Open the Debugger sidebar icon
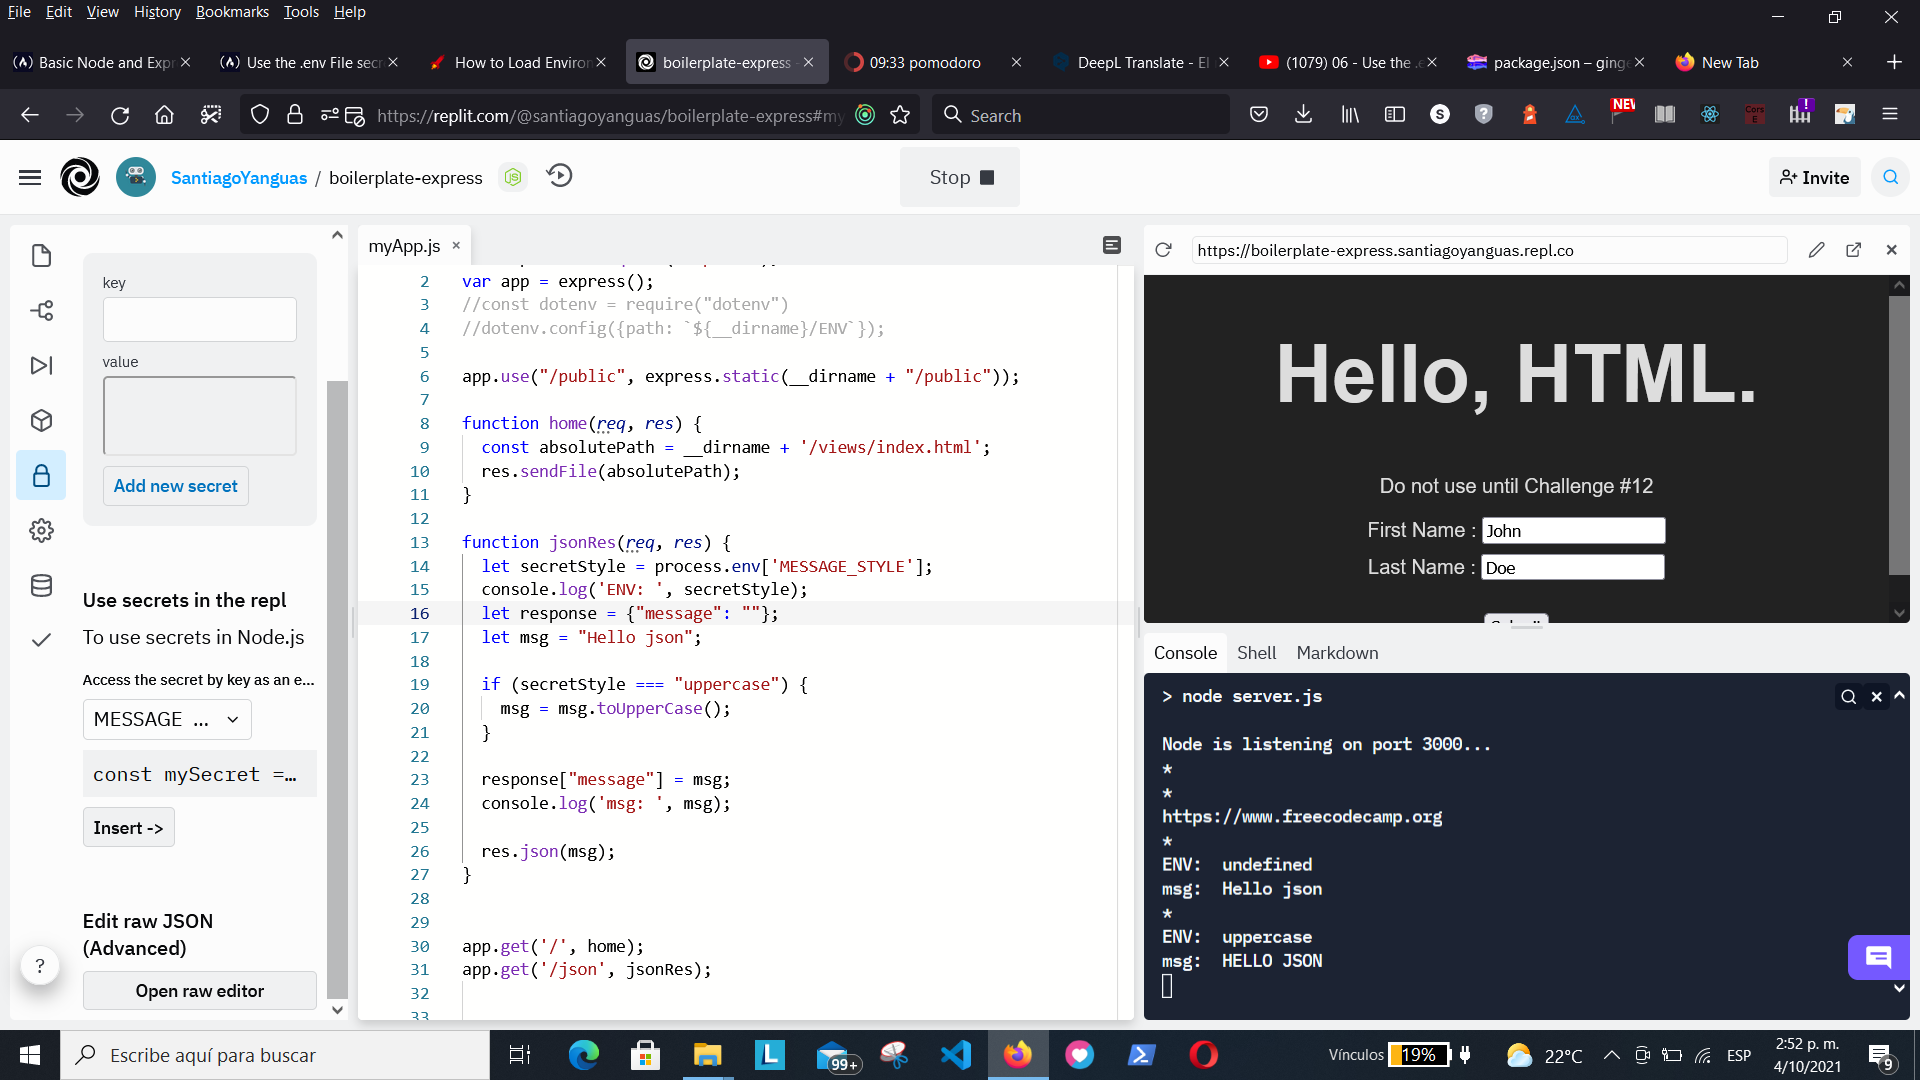The width and height of the screenshot is (1920, 1080). [x=41, y=366]
